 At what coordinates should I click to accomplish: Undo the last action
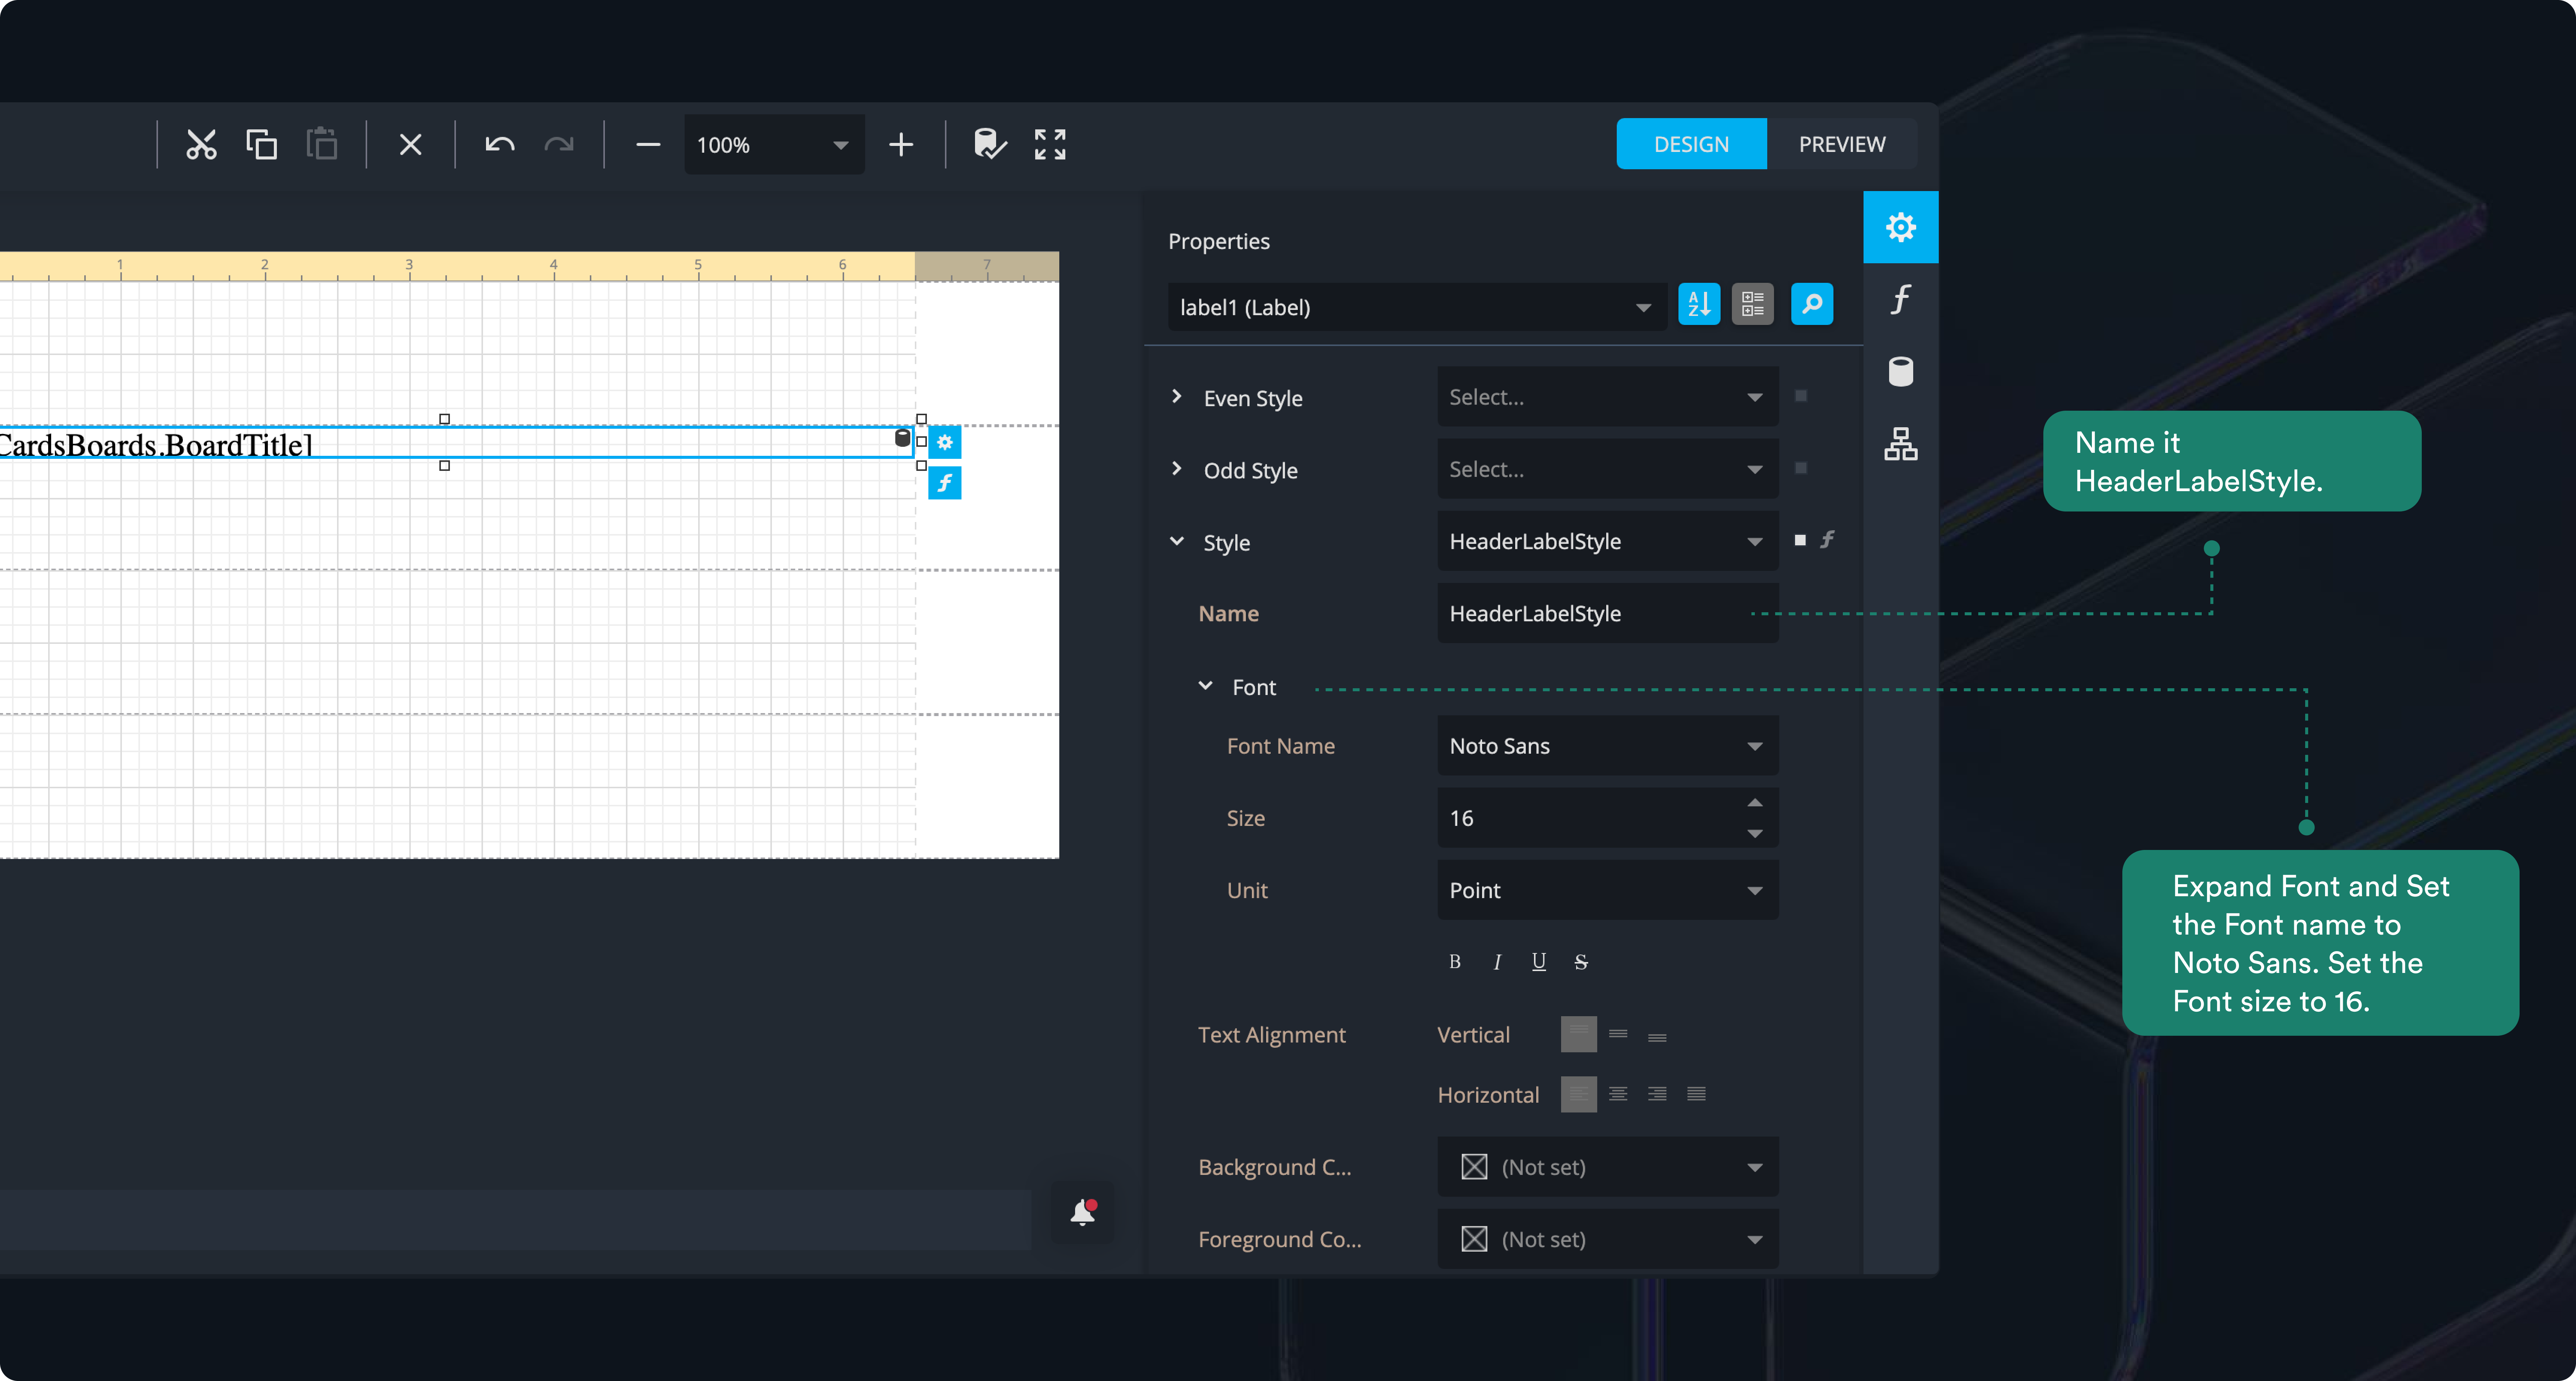pyautogui.click(x=500, y=145)
